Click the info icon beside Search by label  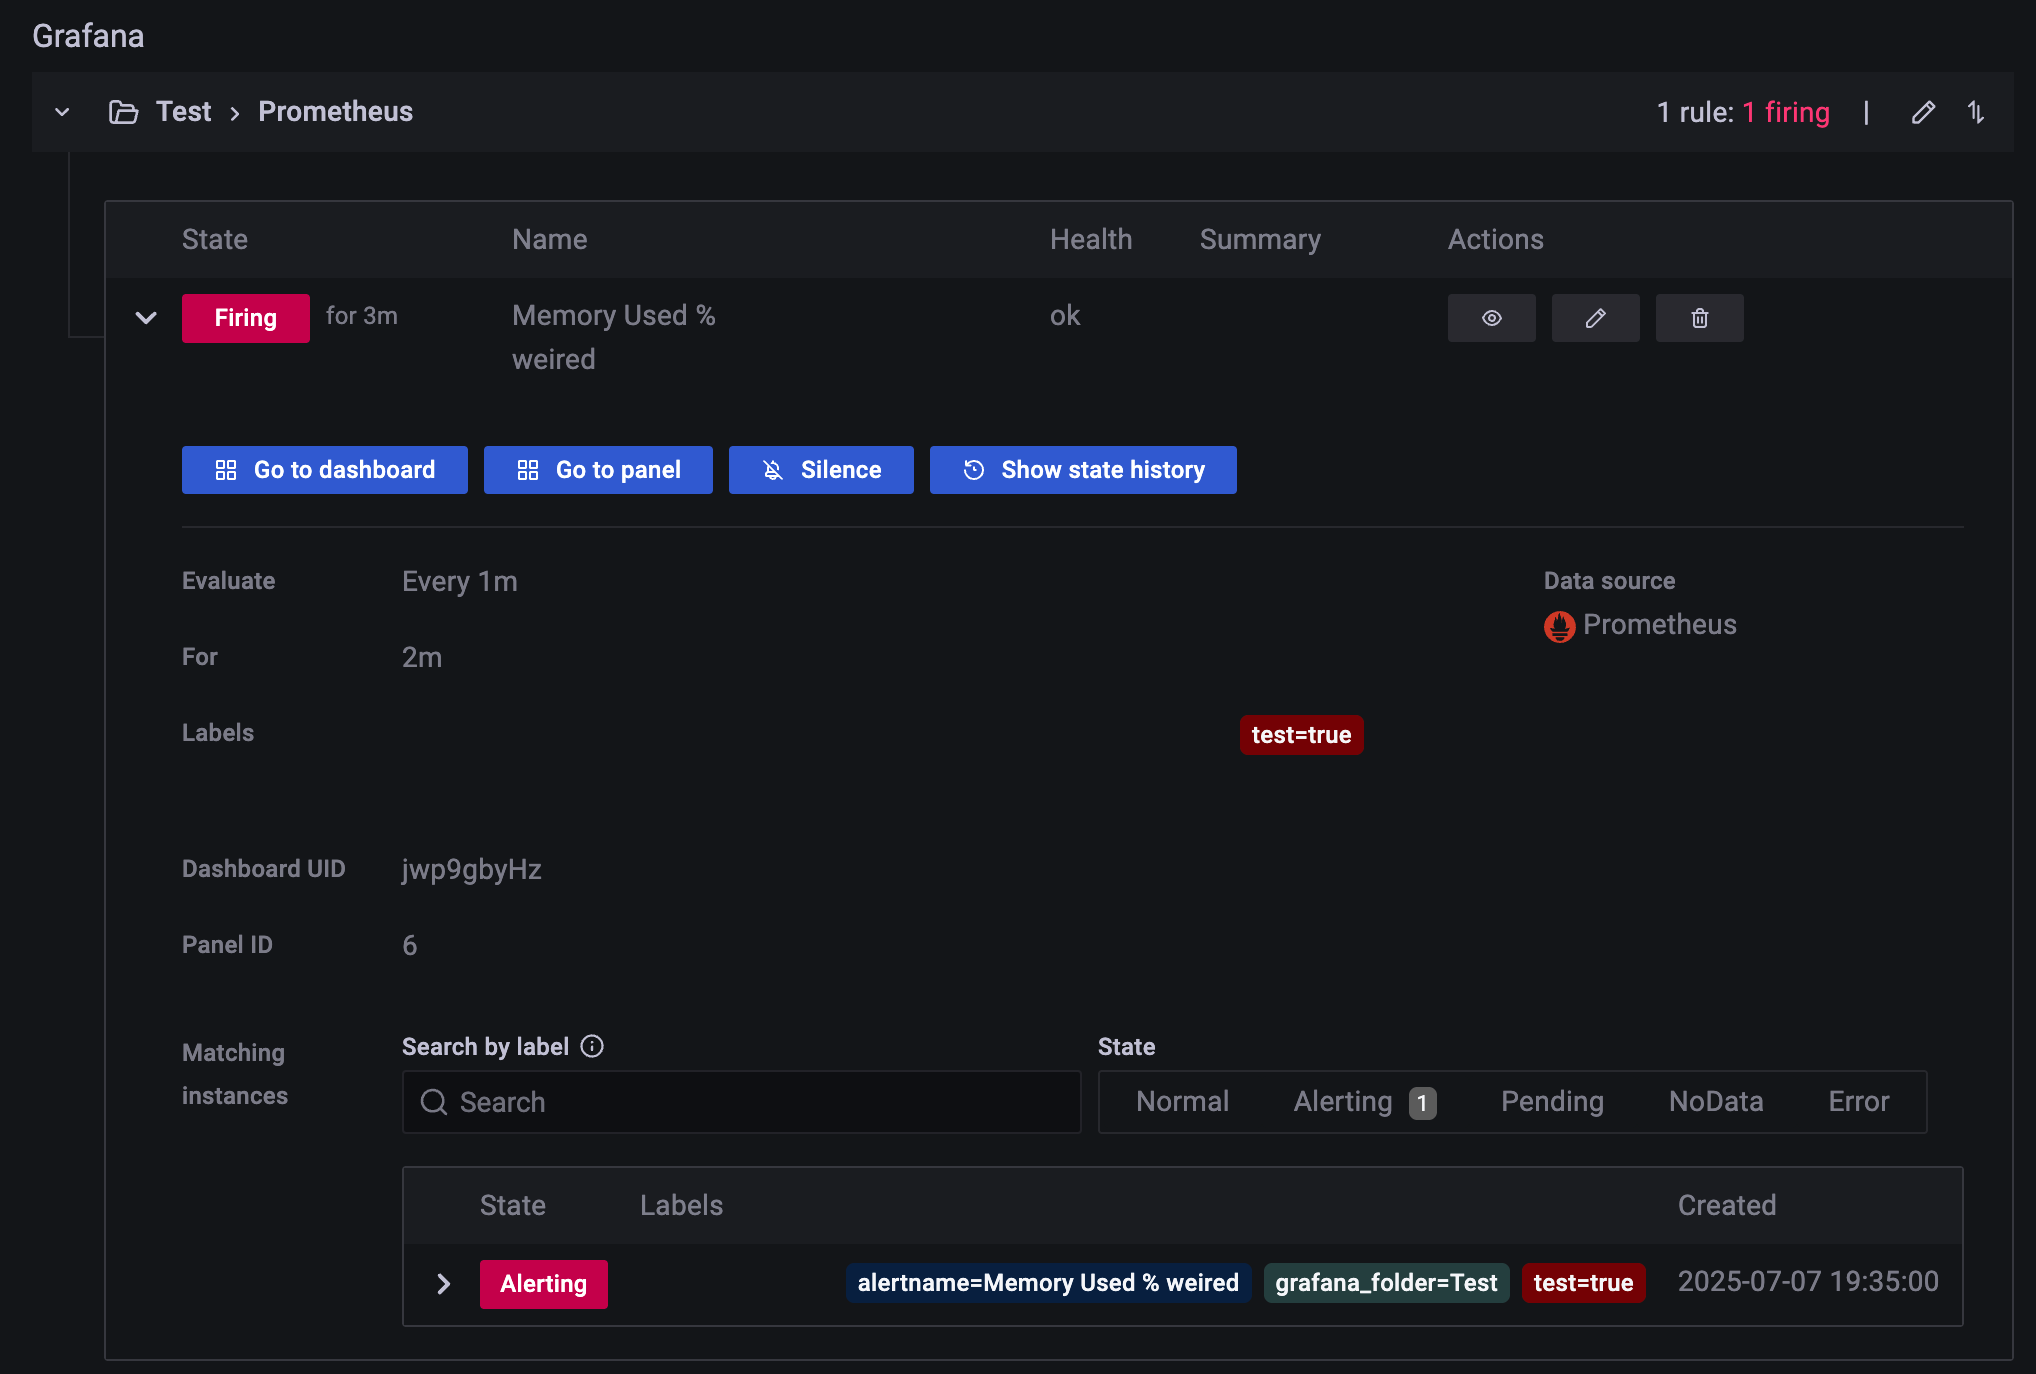pos(592,1046)
